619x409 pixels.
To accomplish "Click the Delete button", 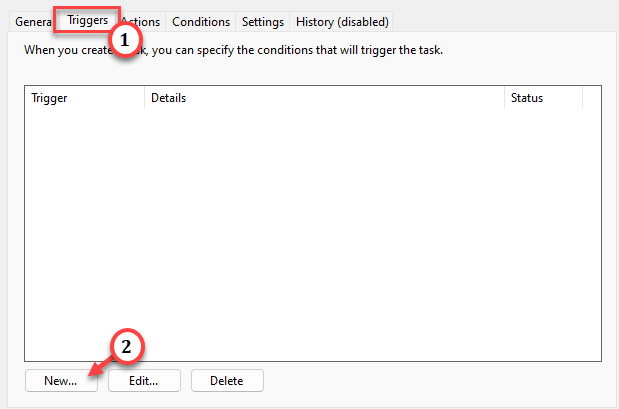I will 227,381.
